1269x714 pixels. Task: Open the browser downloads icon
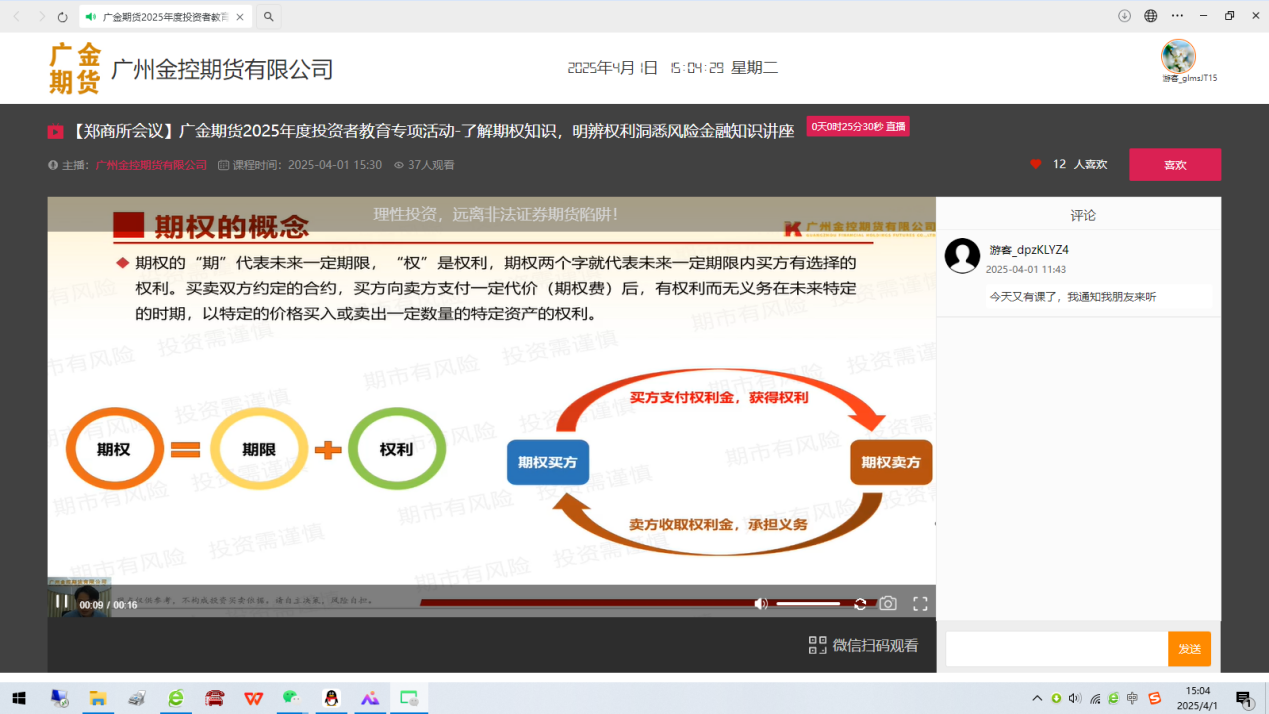(1124, 16)
